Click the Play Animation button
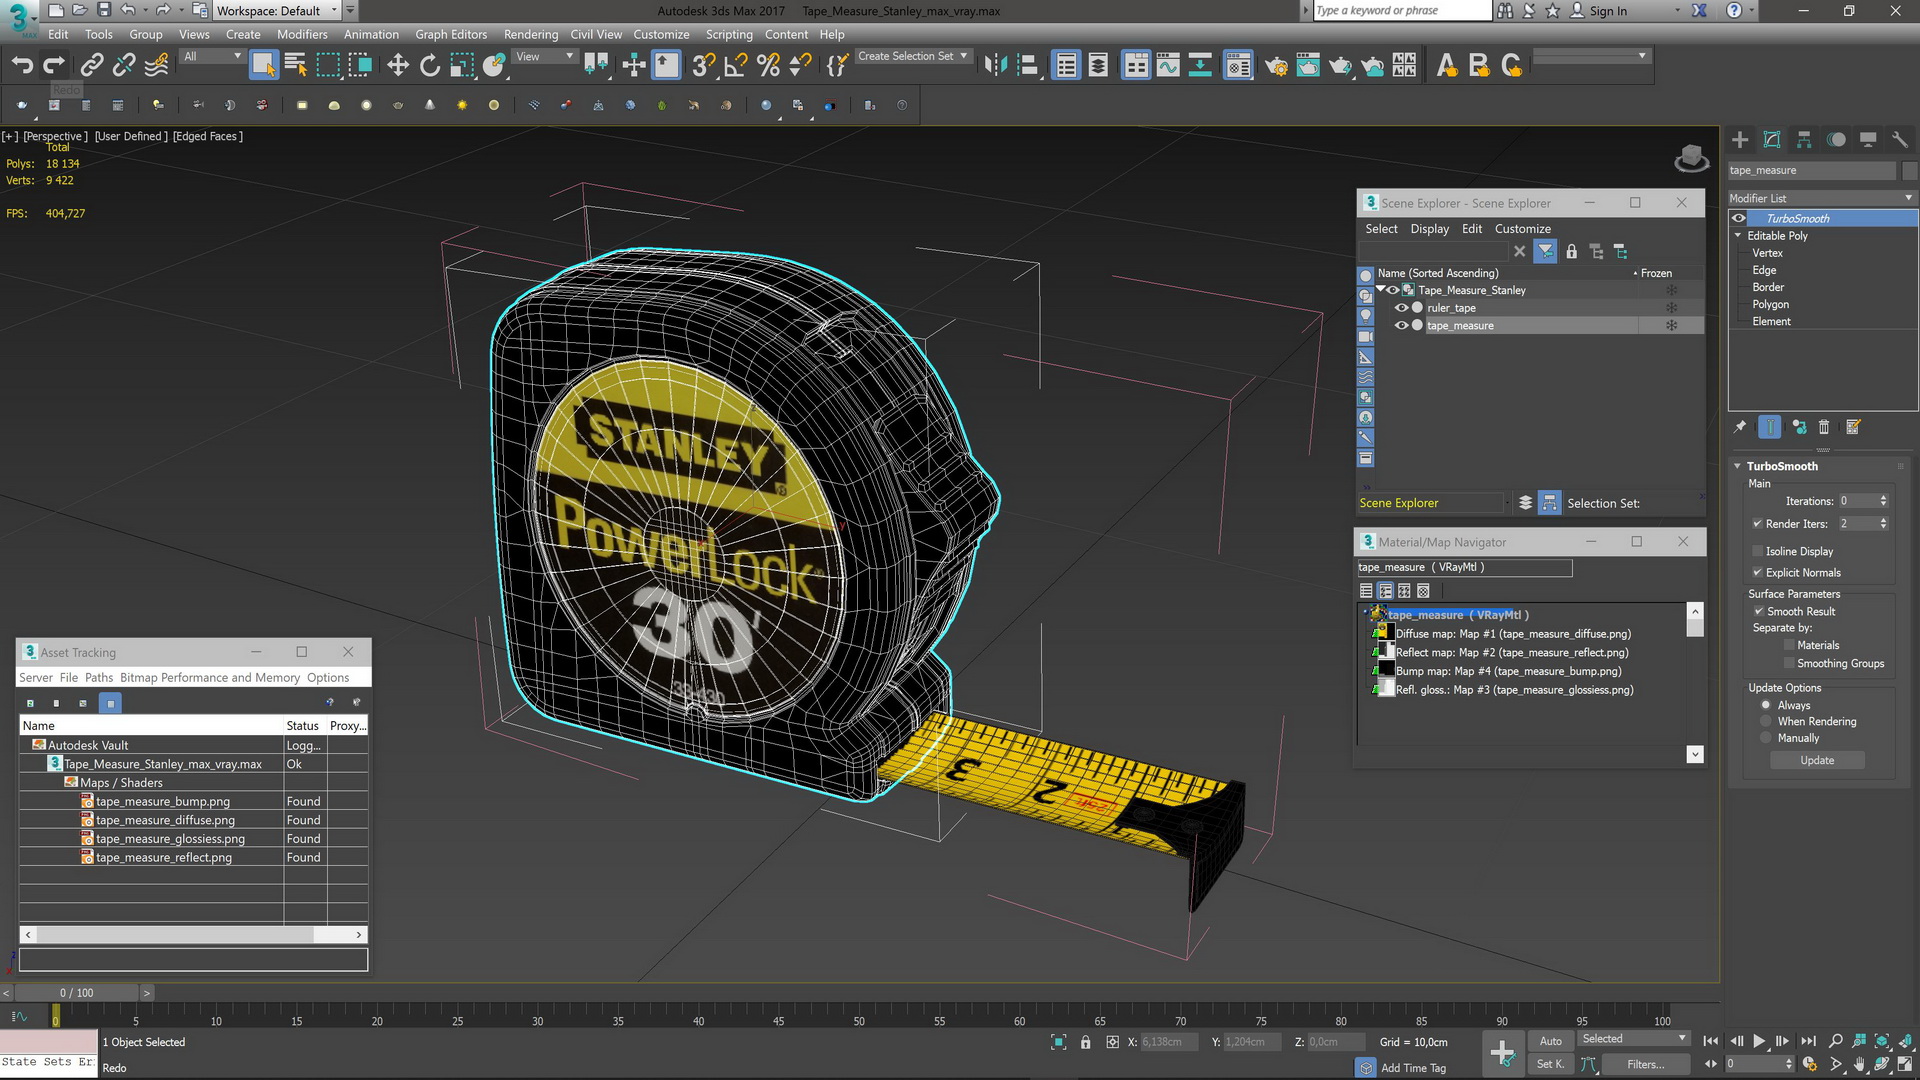The height and width of the screenshot is (1080, 1920). pyautogui.click(x=1759, y=1041)
